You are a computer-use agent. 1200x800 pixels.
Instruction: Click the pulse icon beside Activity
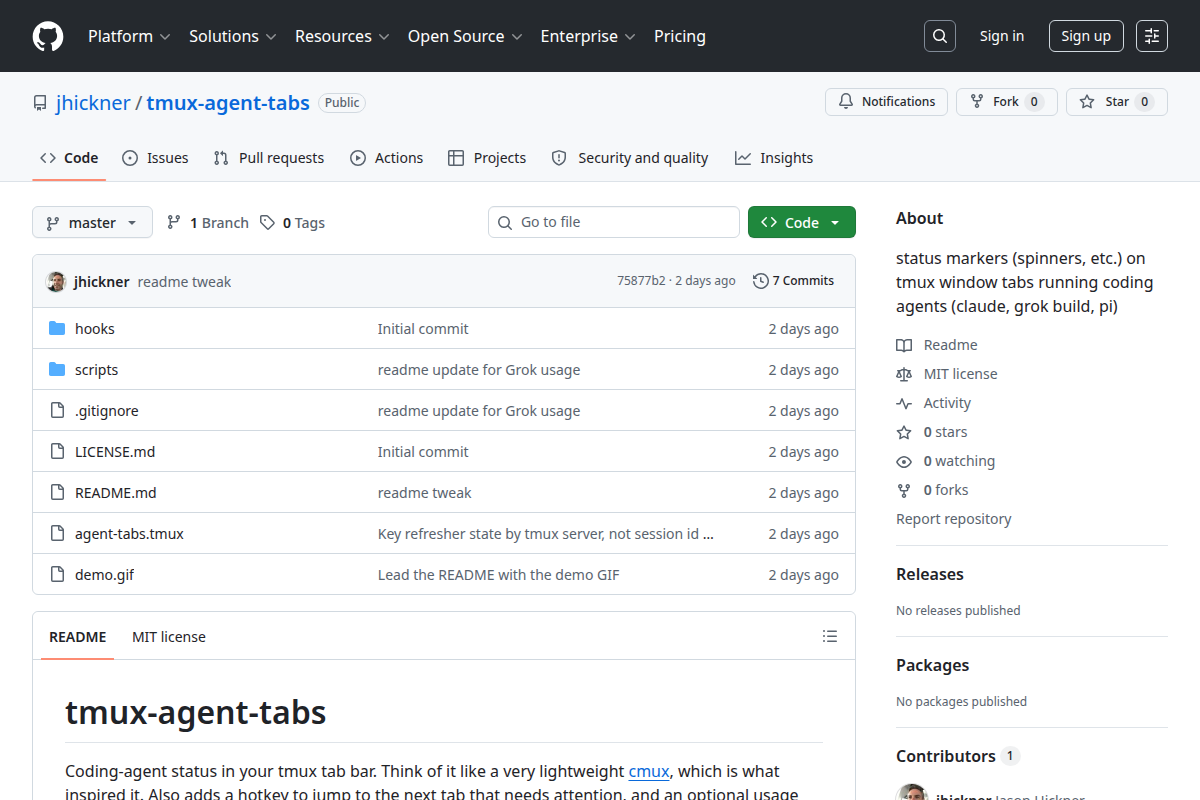[904, 403]
